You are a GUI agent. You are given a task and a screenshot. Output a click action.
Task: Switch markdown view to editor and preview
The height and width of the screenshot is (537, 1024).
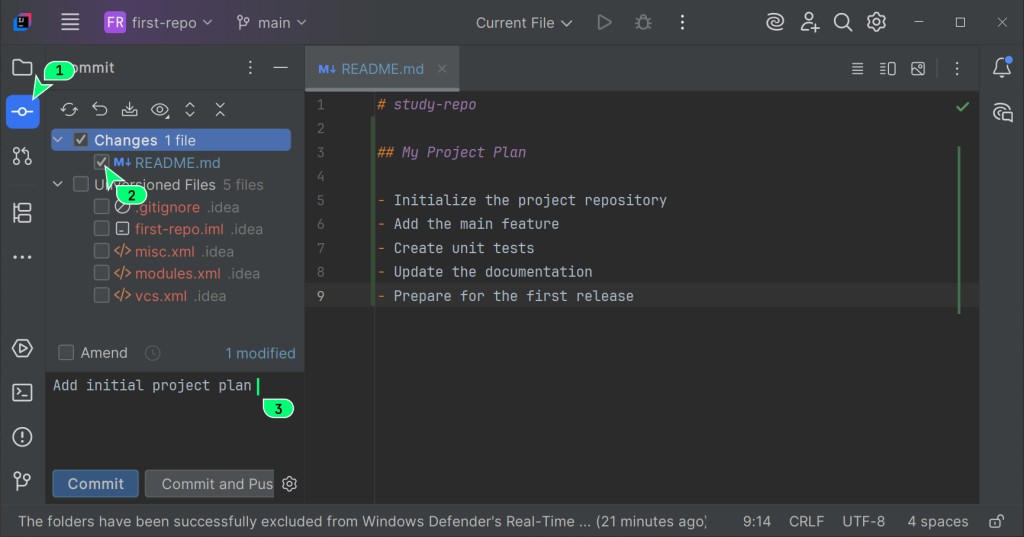pos(888,69)
